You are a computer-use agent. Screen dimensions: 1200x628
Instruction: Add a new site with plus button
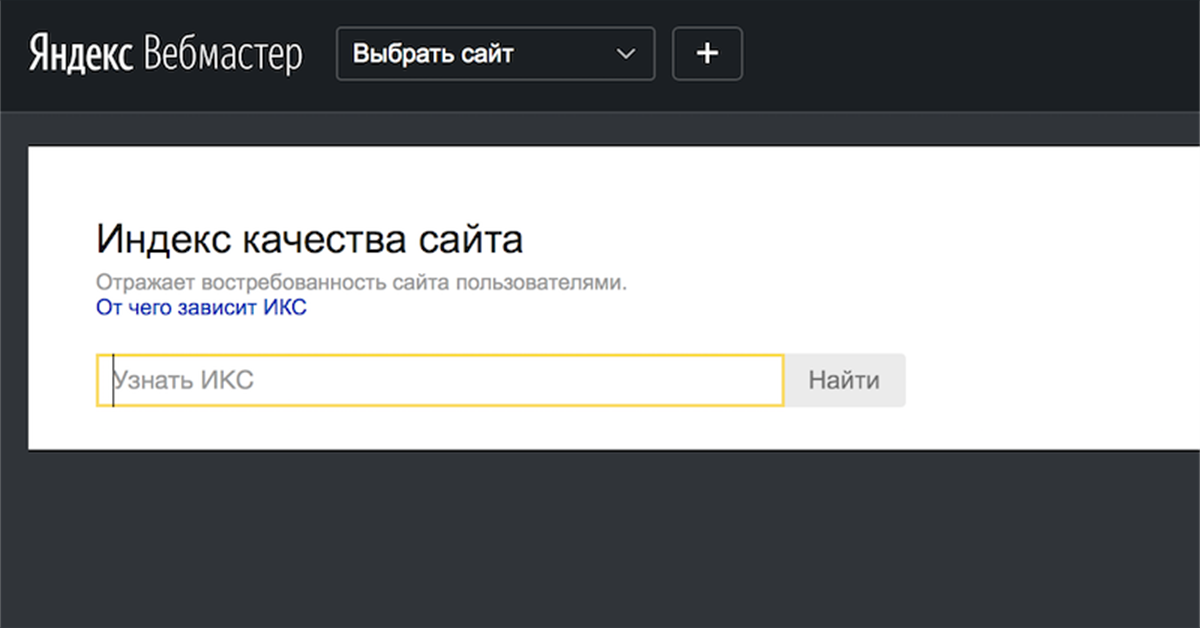pyautogui.click(x=707, y=54)
